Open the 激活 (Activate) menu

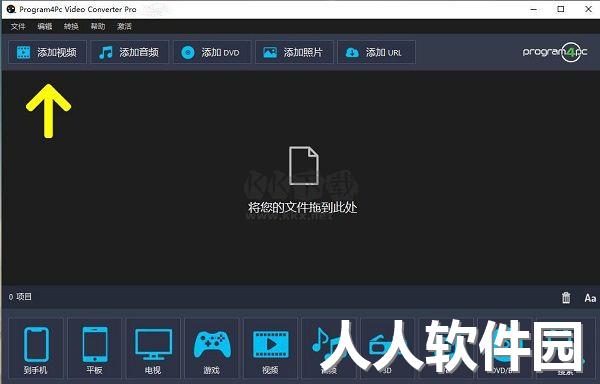(x=124, y=26)
